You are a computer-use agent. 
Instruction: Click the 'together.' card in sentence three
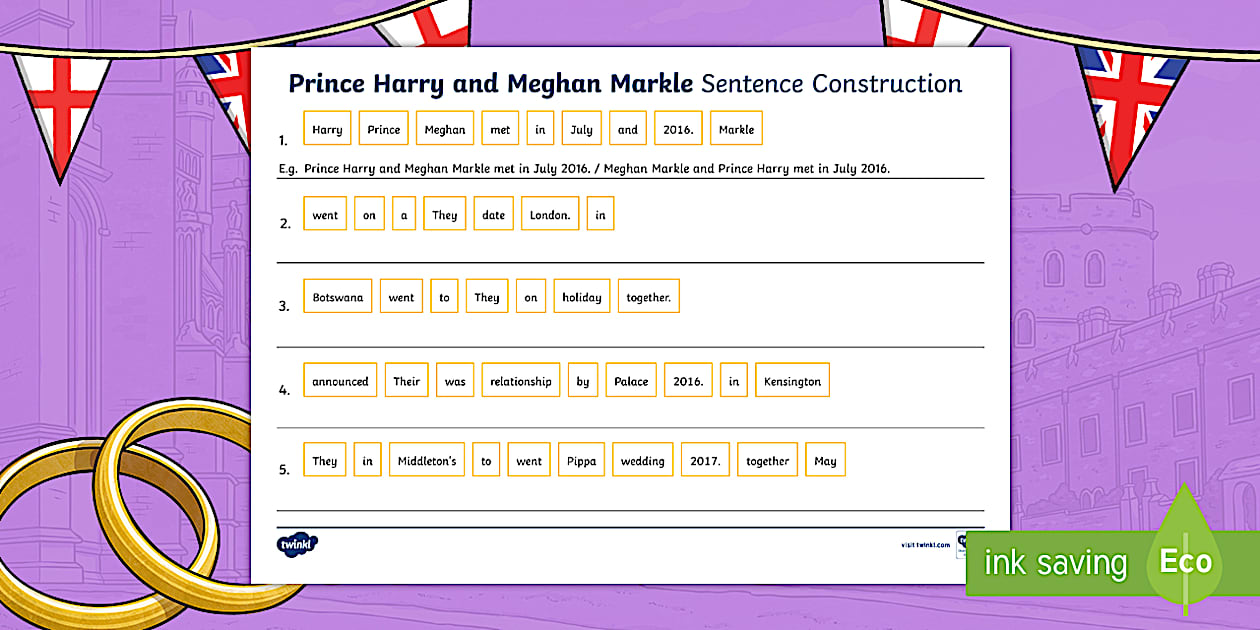(x=648, y=297)
